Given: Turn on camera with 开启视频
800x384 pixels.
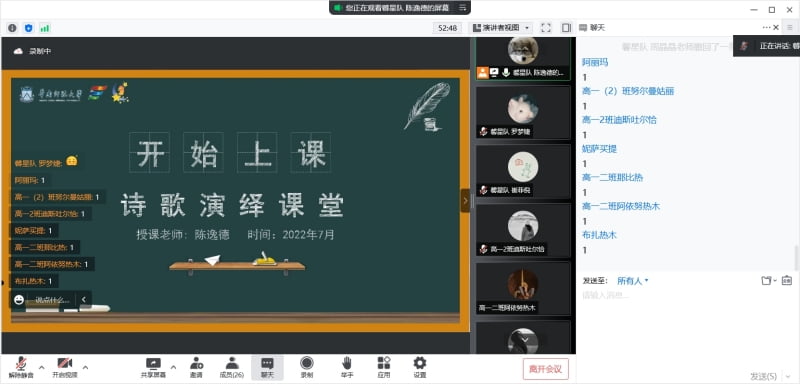Looking at the screenshot, I should coord(65,368).
